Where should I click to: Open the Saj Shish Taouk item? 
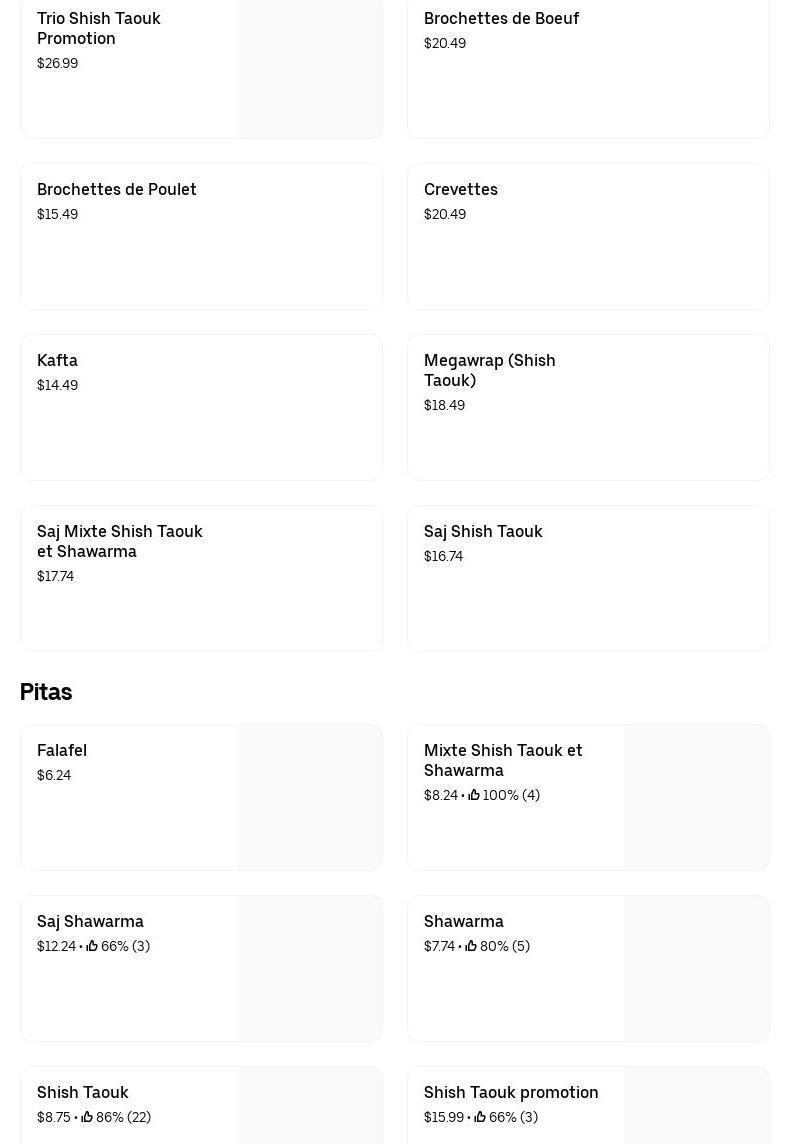tap(483, 531)
